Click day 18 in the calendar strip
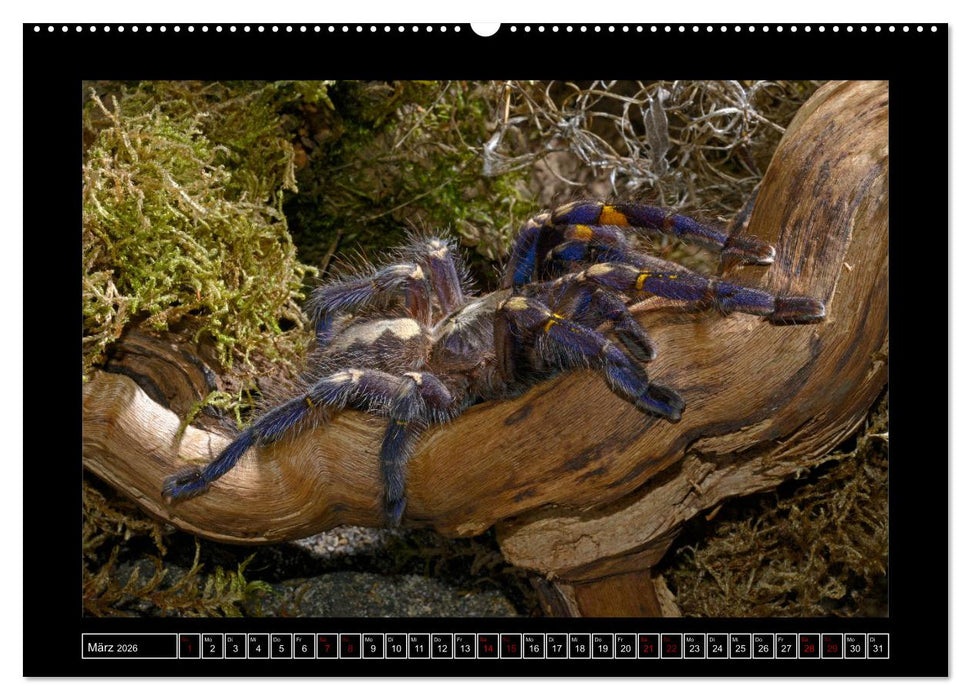 tap(580, 647)
